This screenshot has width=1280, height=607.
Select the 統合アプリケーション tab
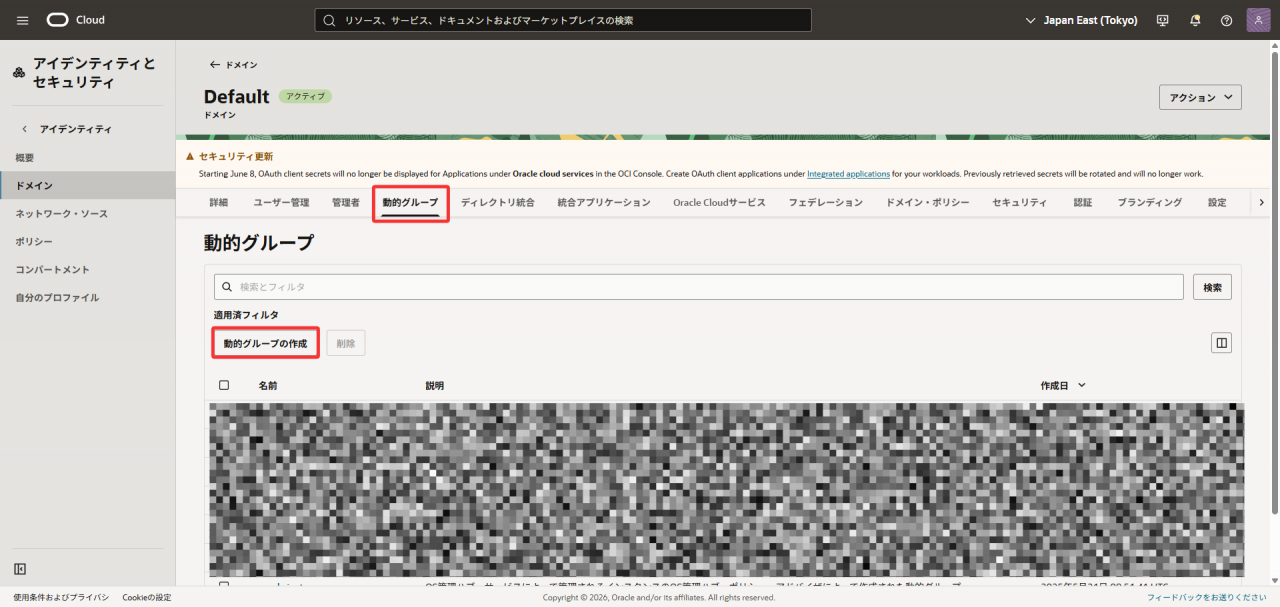pyautogui.click(x=604, y=202)
